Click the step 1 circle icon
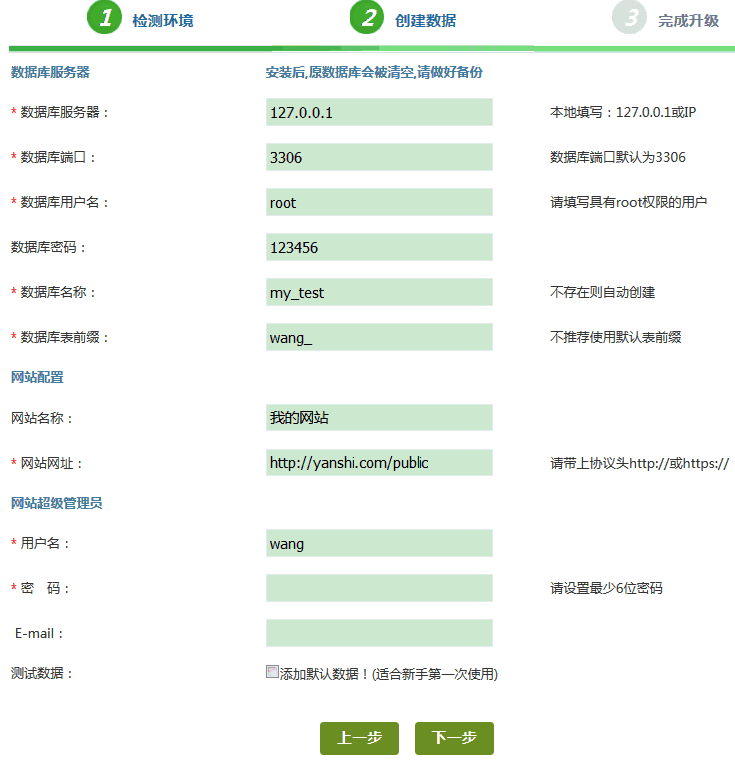 (x=104, y=18)
